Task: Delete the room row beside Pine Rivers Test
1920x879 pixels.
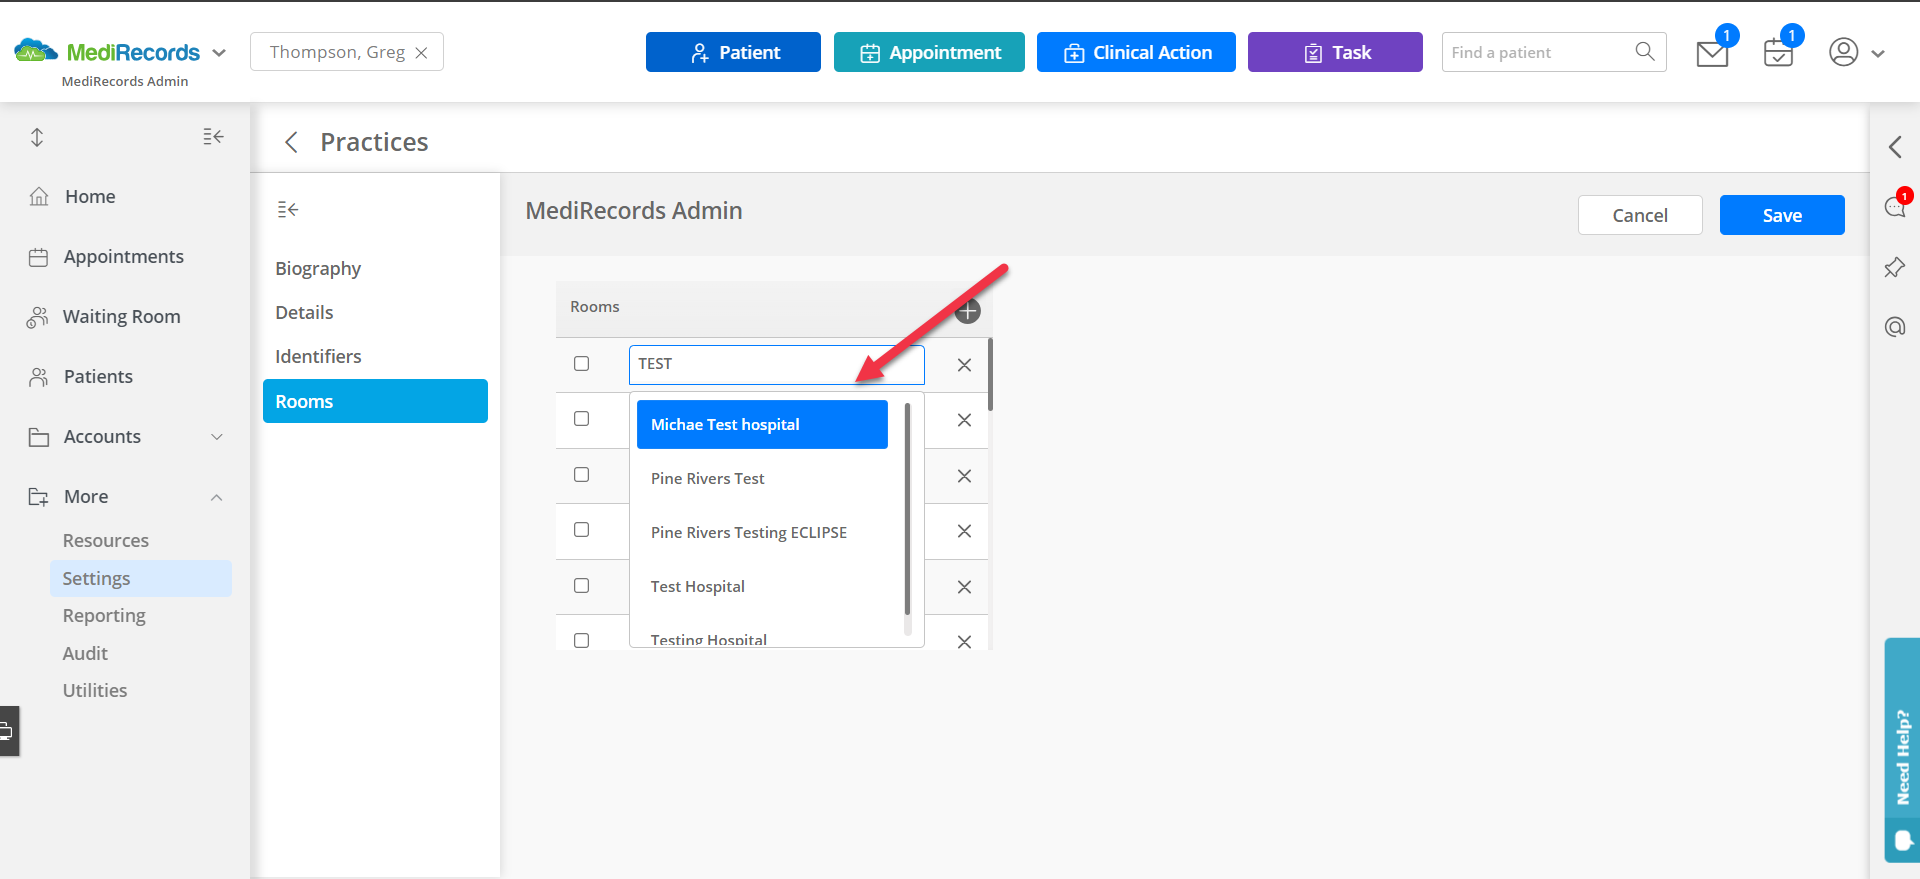Action: 964,476
